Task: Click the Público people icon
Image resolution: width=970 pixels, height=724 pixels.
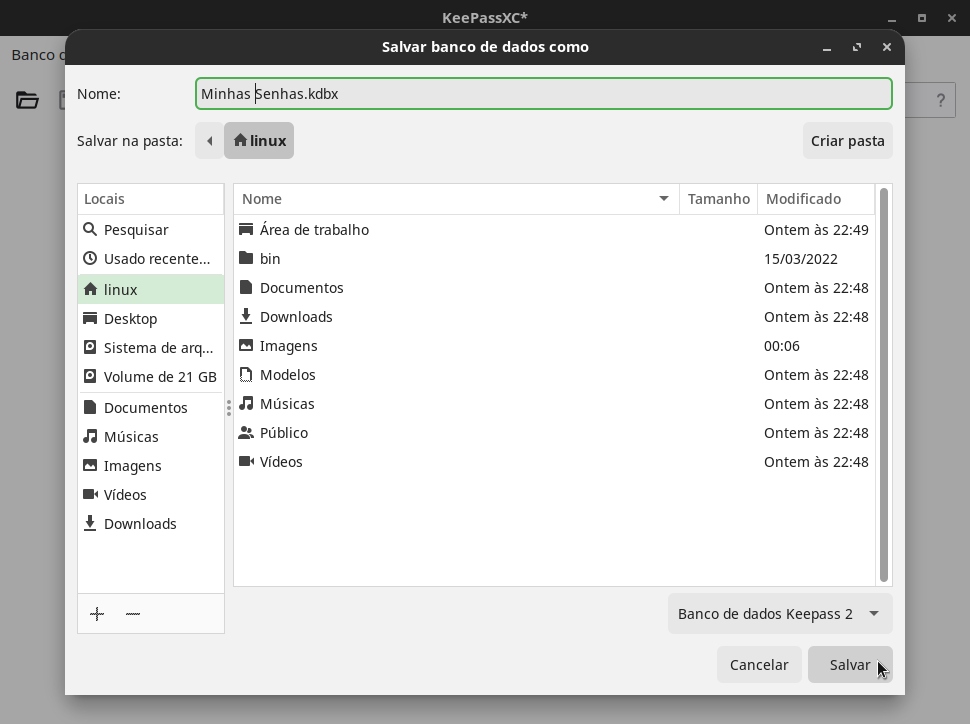Action: coord(246,433)
